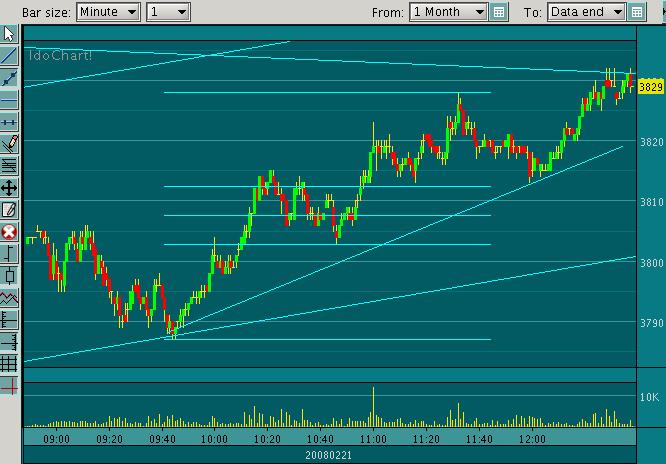The image size is (666, 464).
Task: Toggle the chart grid icon
Action: (9, 364)
